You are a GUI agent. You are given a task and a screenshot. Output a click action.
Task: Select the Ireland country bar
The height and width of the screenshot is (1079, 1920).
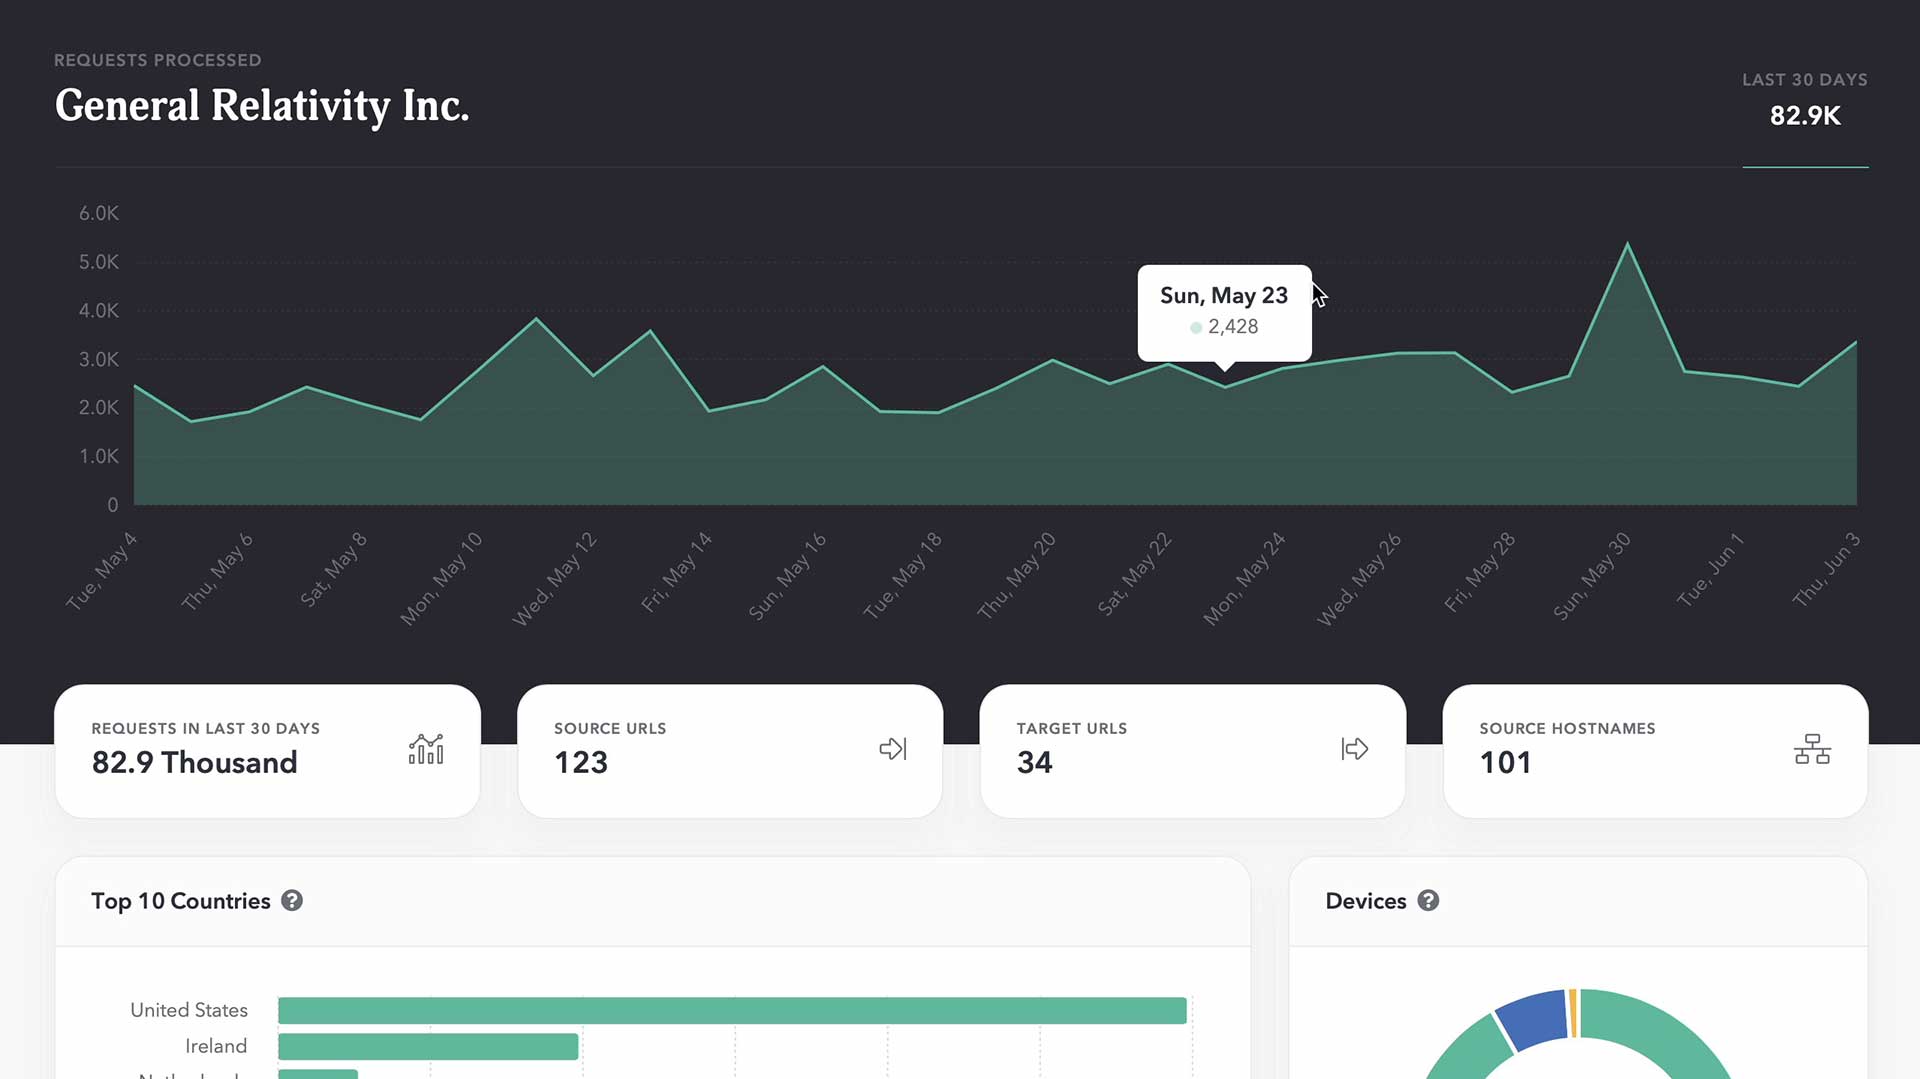coord(428,1046)
